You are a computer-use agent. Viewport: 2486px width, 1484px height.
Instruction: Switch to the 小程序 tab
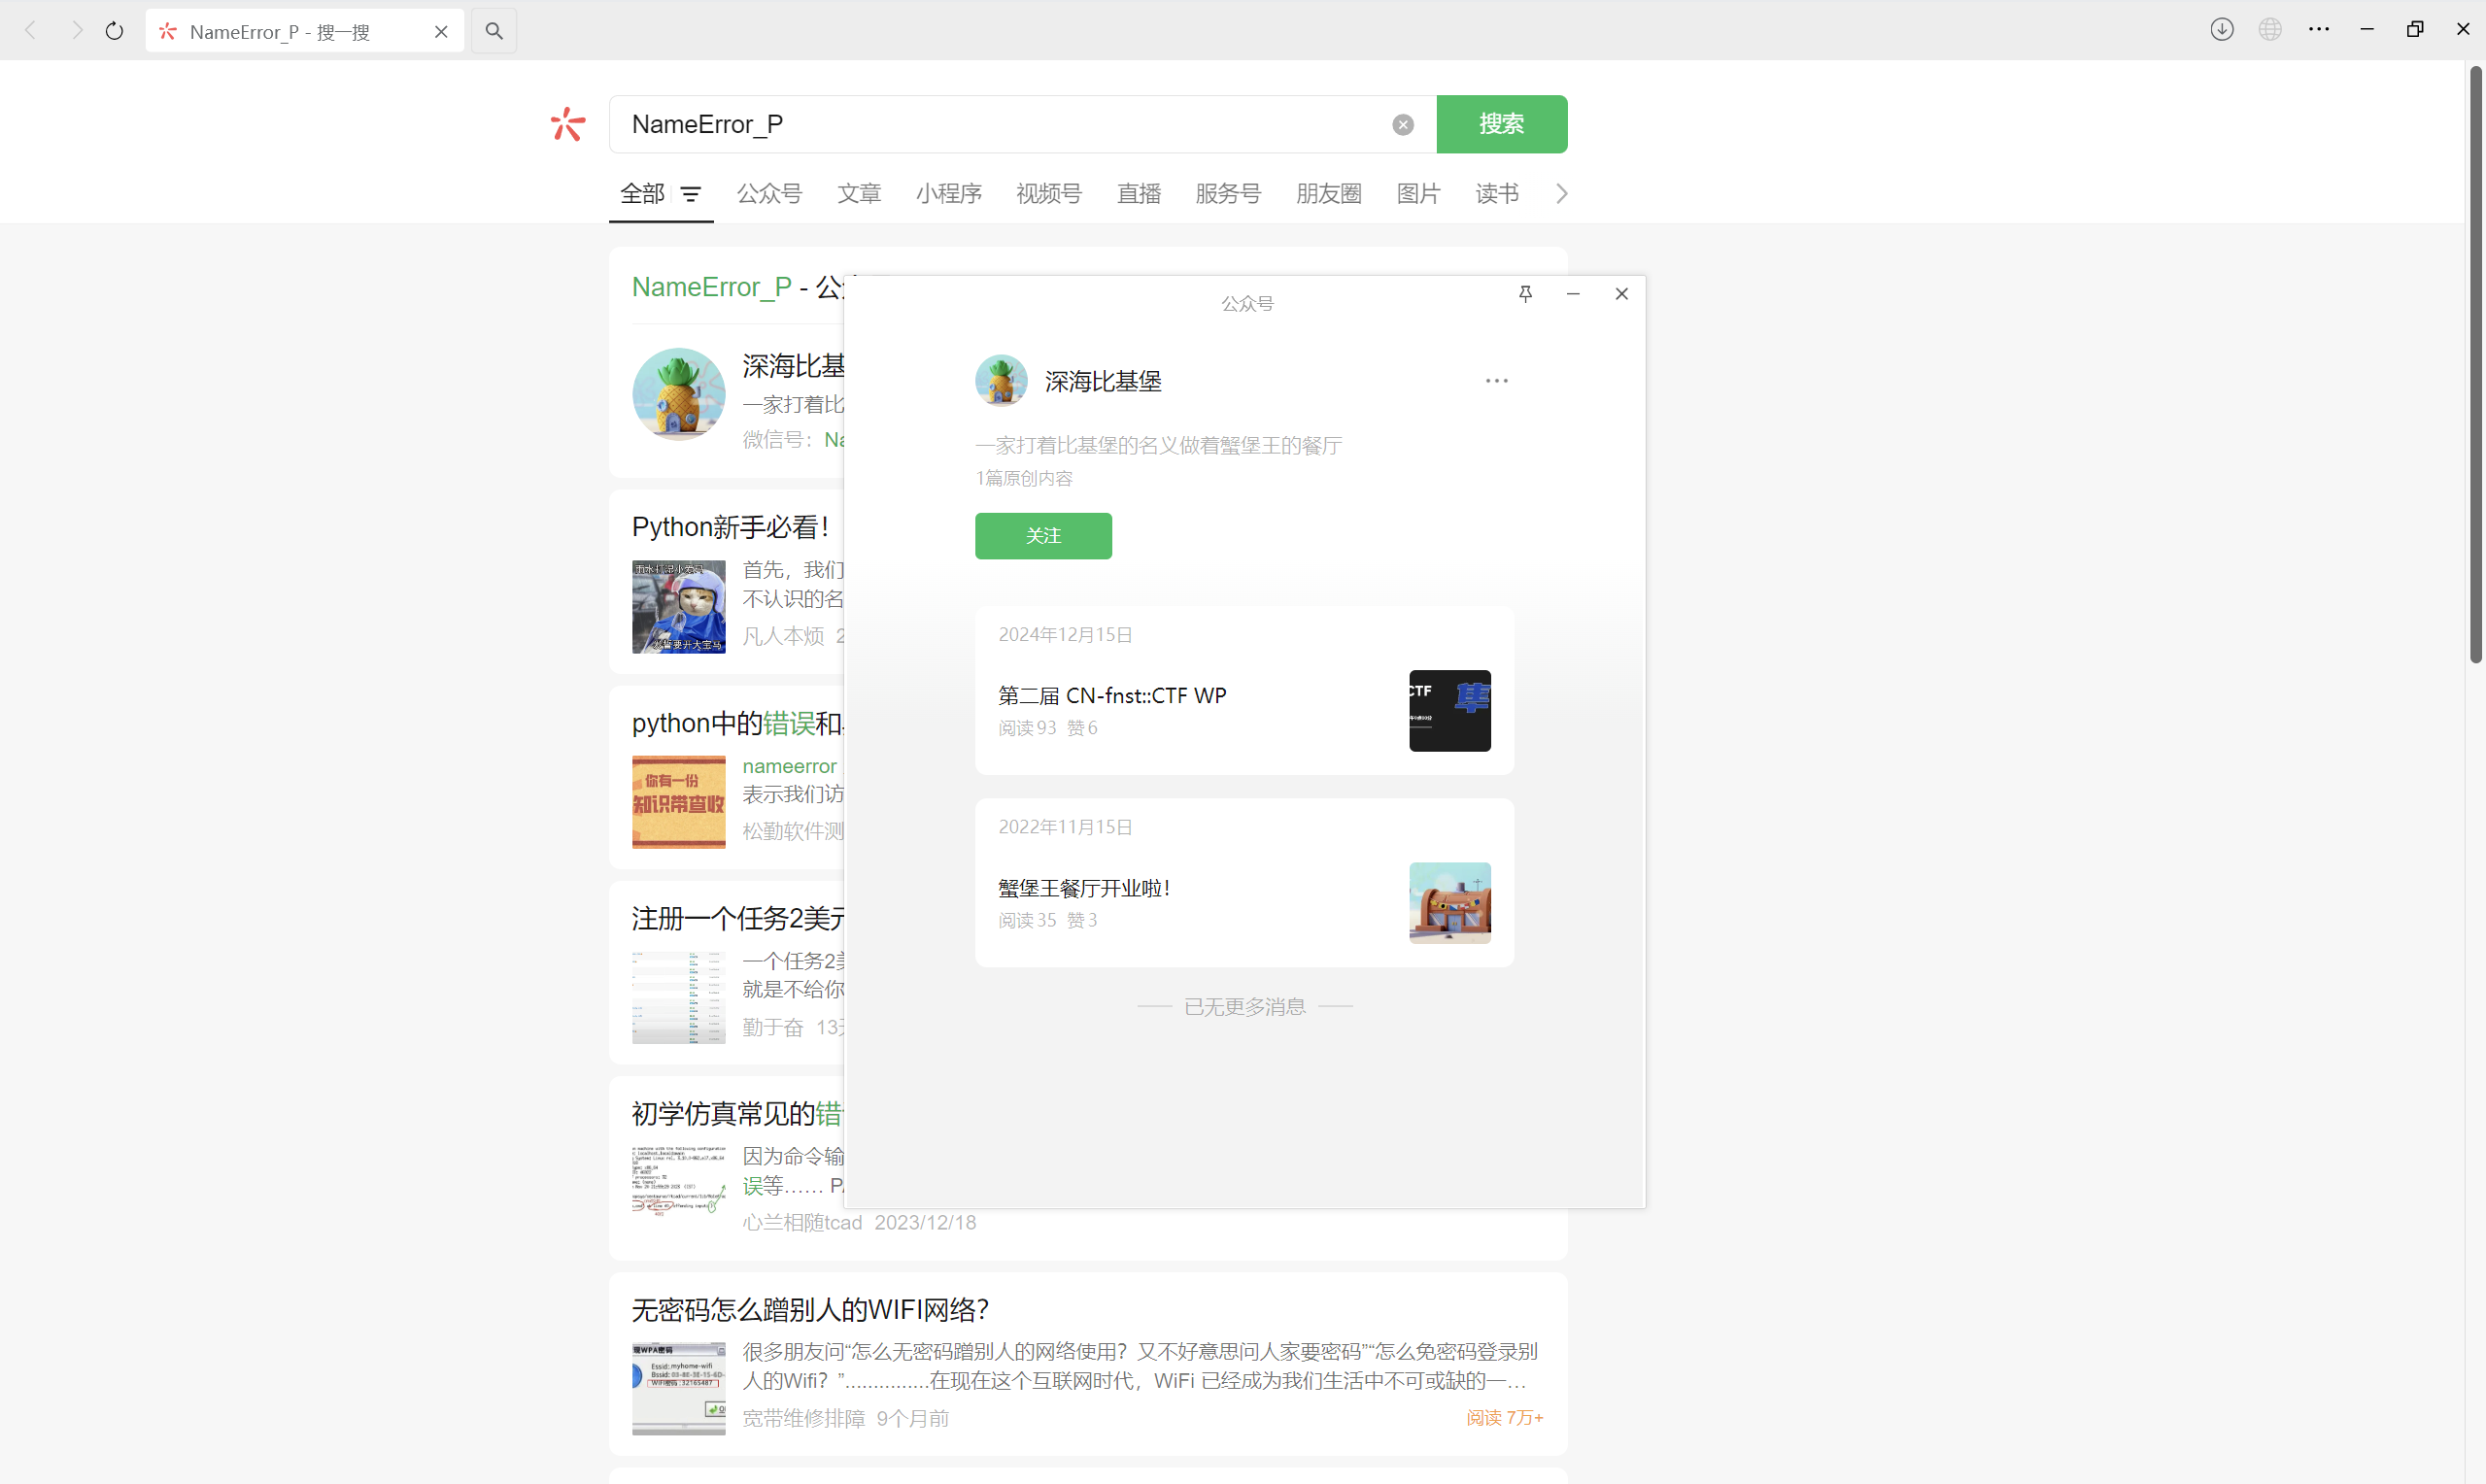tap(949, 194)
